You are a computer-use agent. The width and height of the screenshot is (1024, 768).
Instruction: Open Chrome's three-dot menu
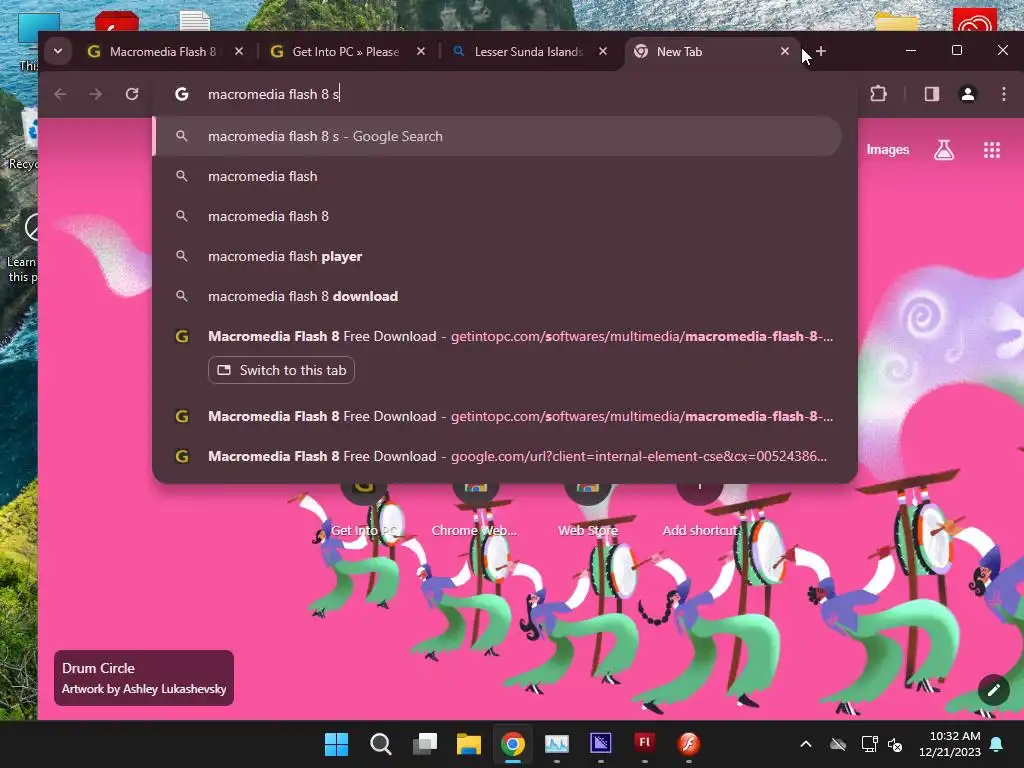pos(1004,94)
